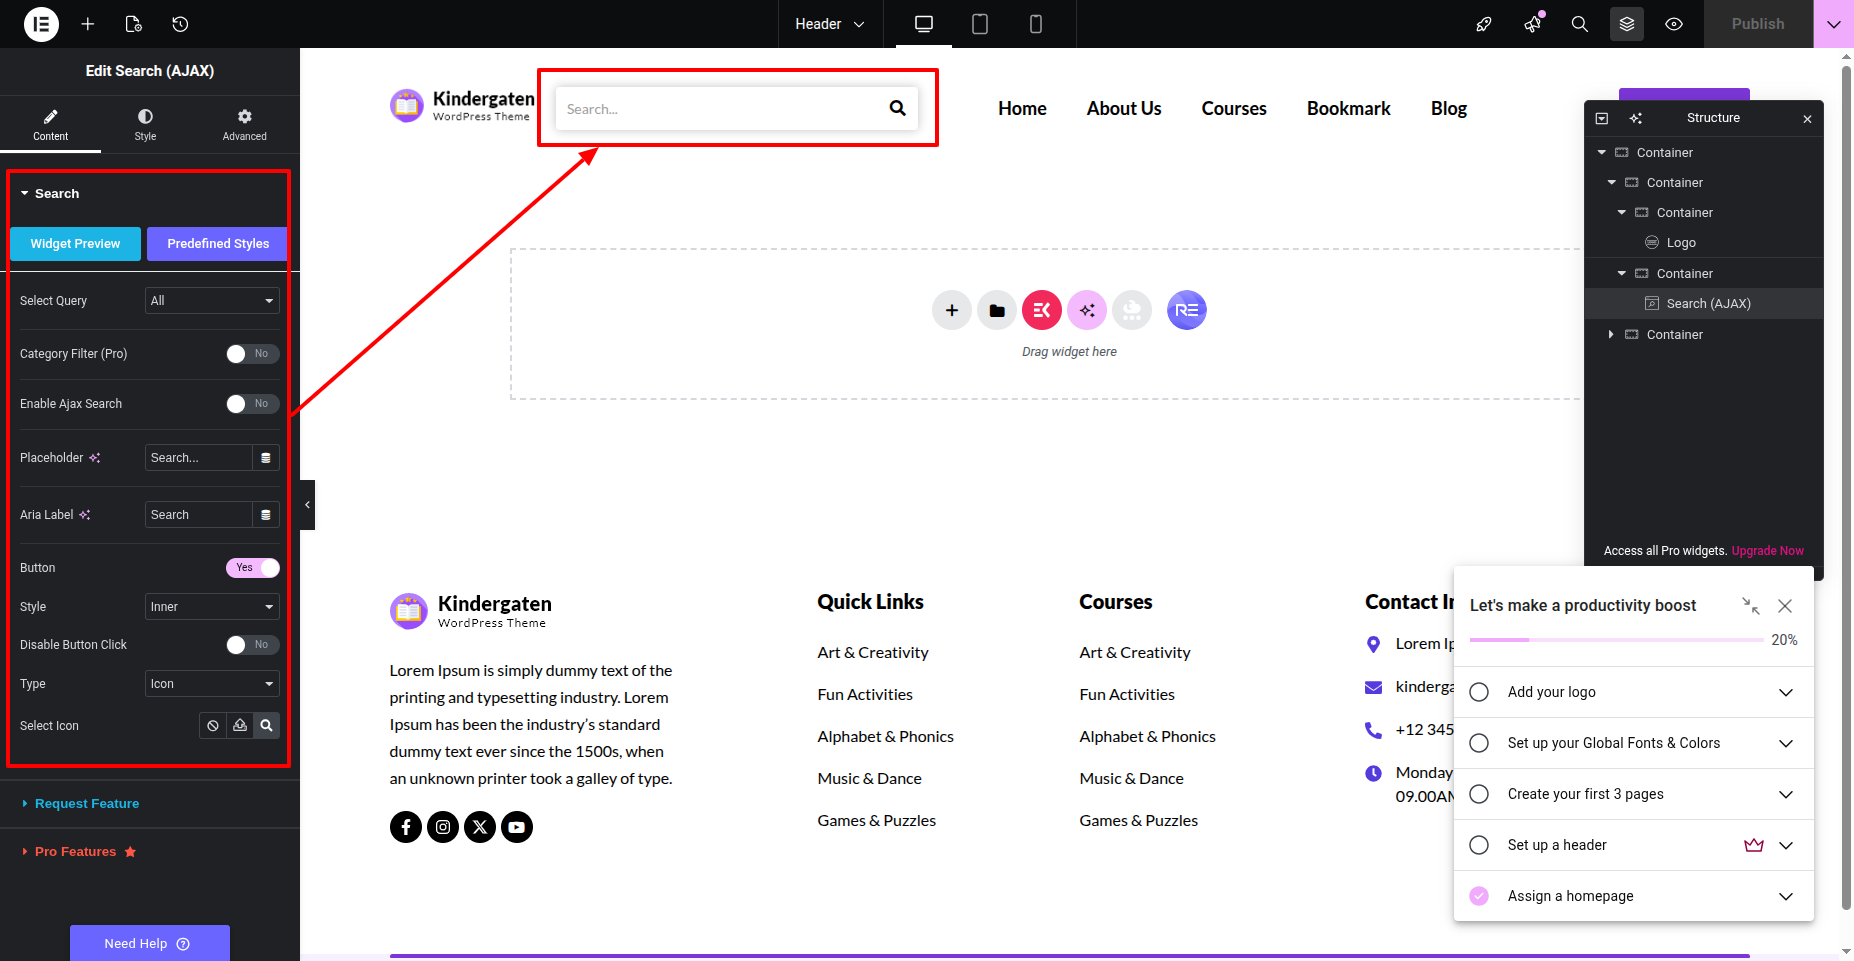This screenshot has height=961, width=1854.
Task: Open the button Style dropdown set to Inner
Action: [212, 607]
